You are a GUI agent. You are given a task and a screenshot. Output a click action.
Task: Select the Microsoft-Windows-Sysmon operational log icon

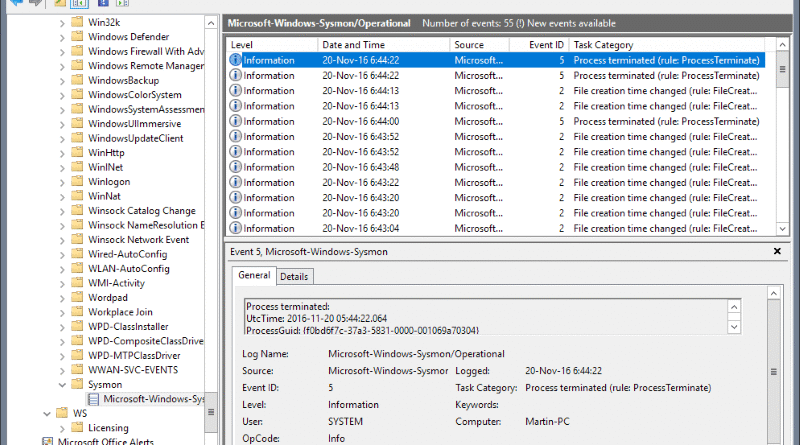click(x=93, y=399)
